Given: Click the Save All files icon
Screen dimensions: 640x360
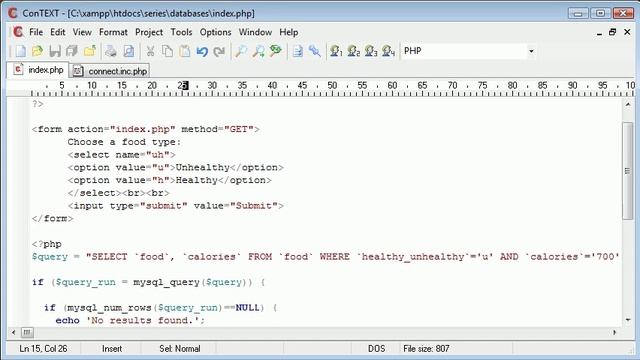Looking at the screenshot, I should 72,51.
